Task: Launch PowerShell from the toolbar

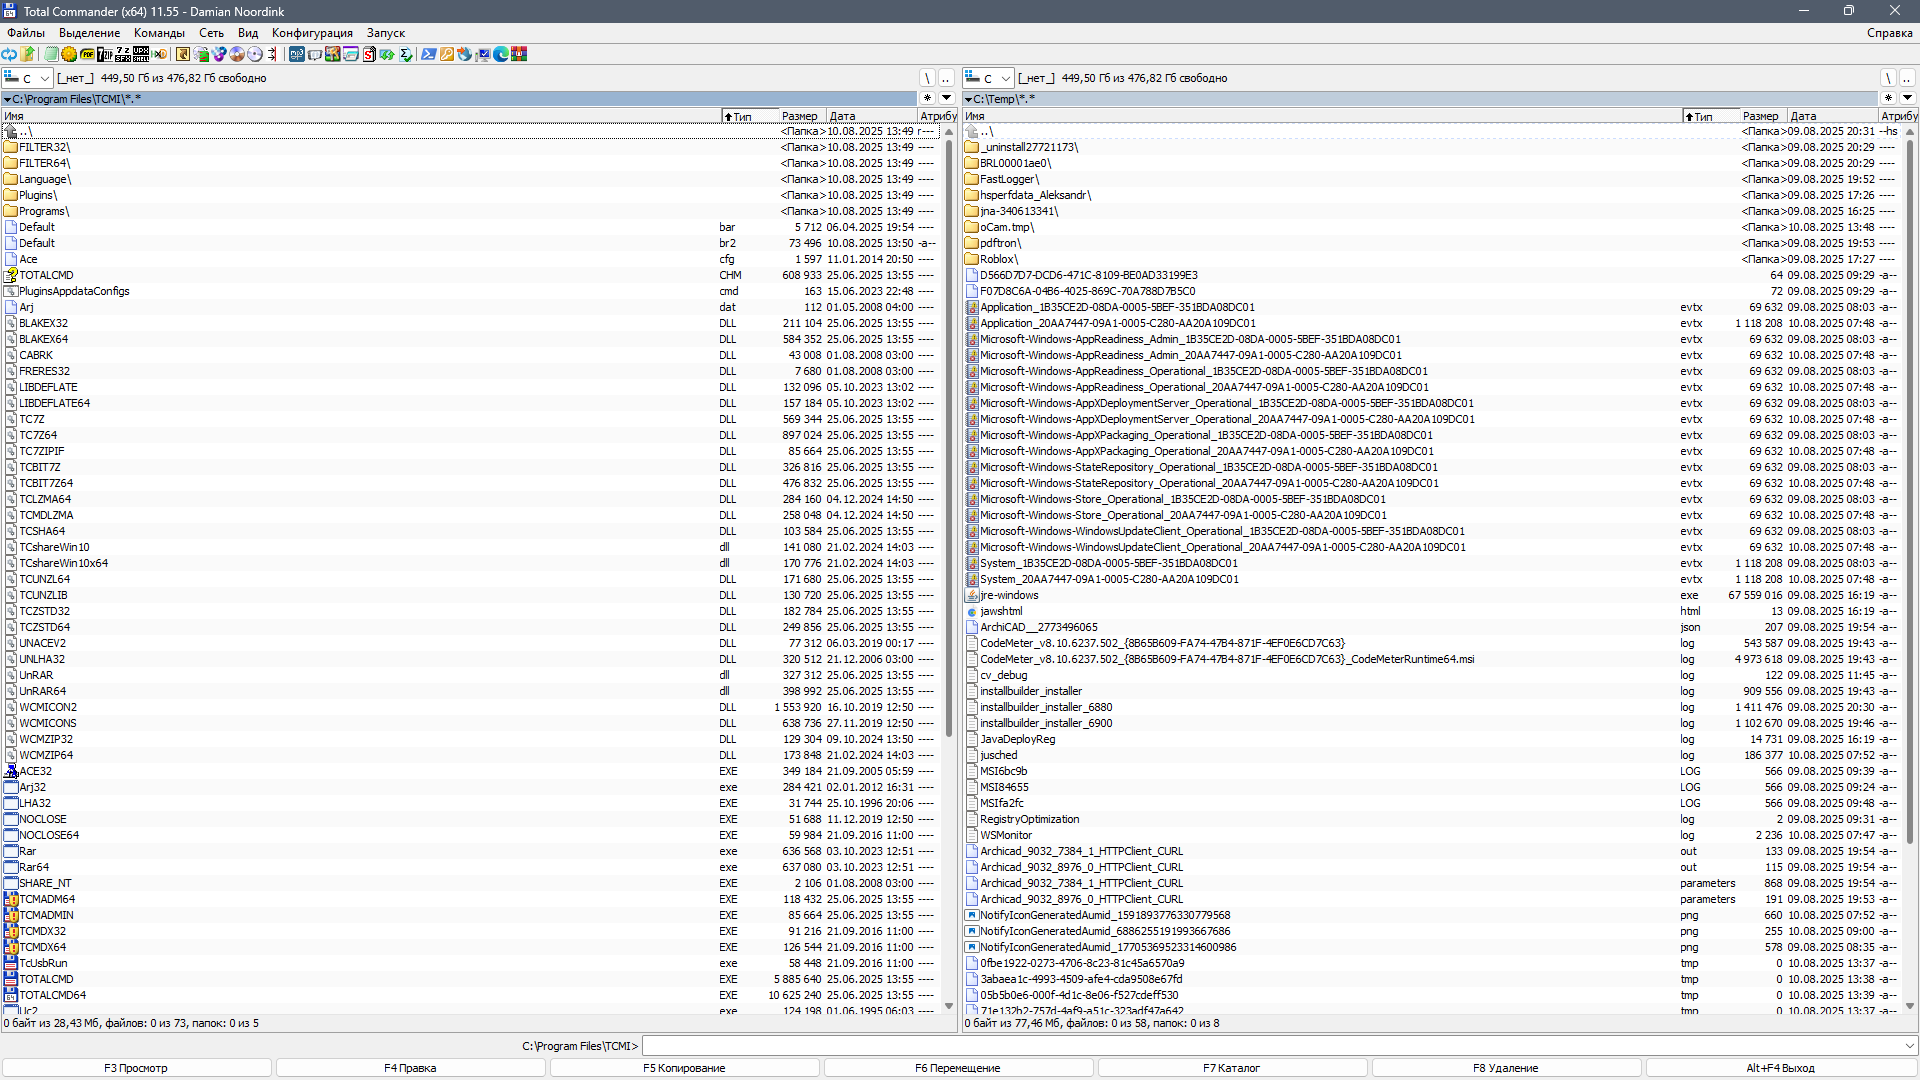Action: pos(429,54)
